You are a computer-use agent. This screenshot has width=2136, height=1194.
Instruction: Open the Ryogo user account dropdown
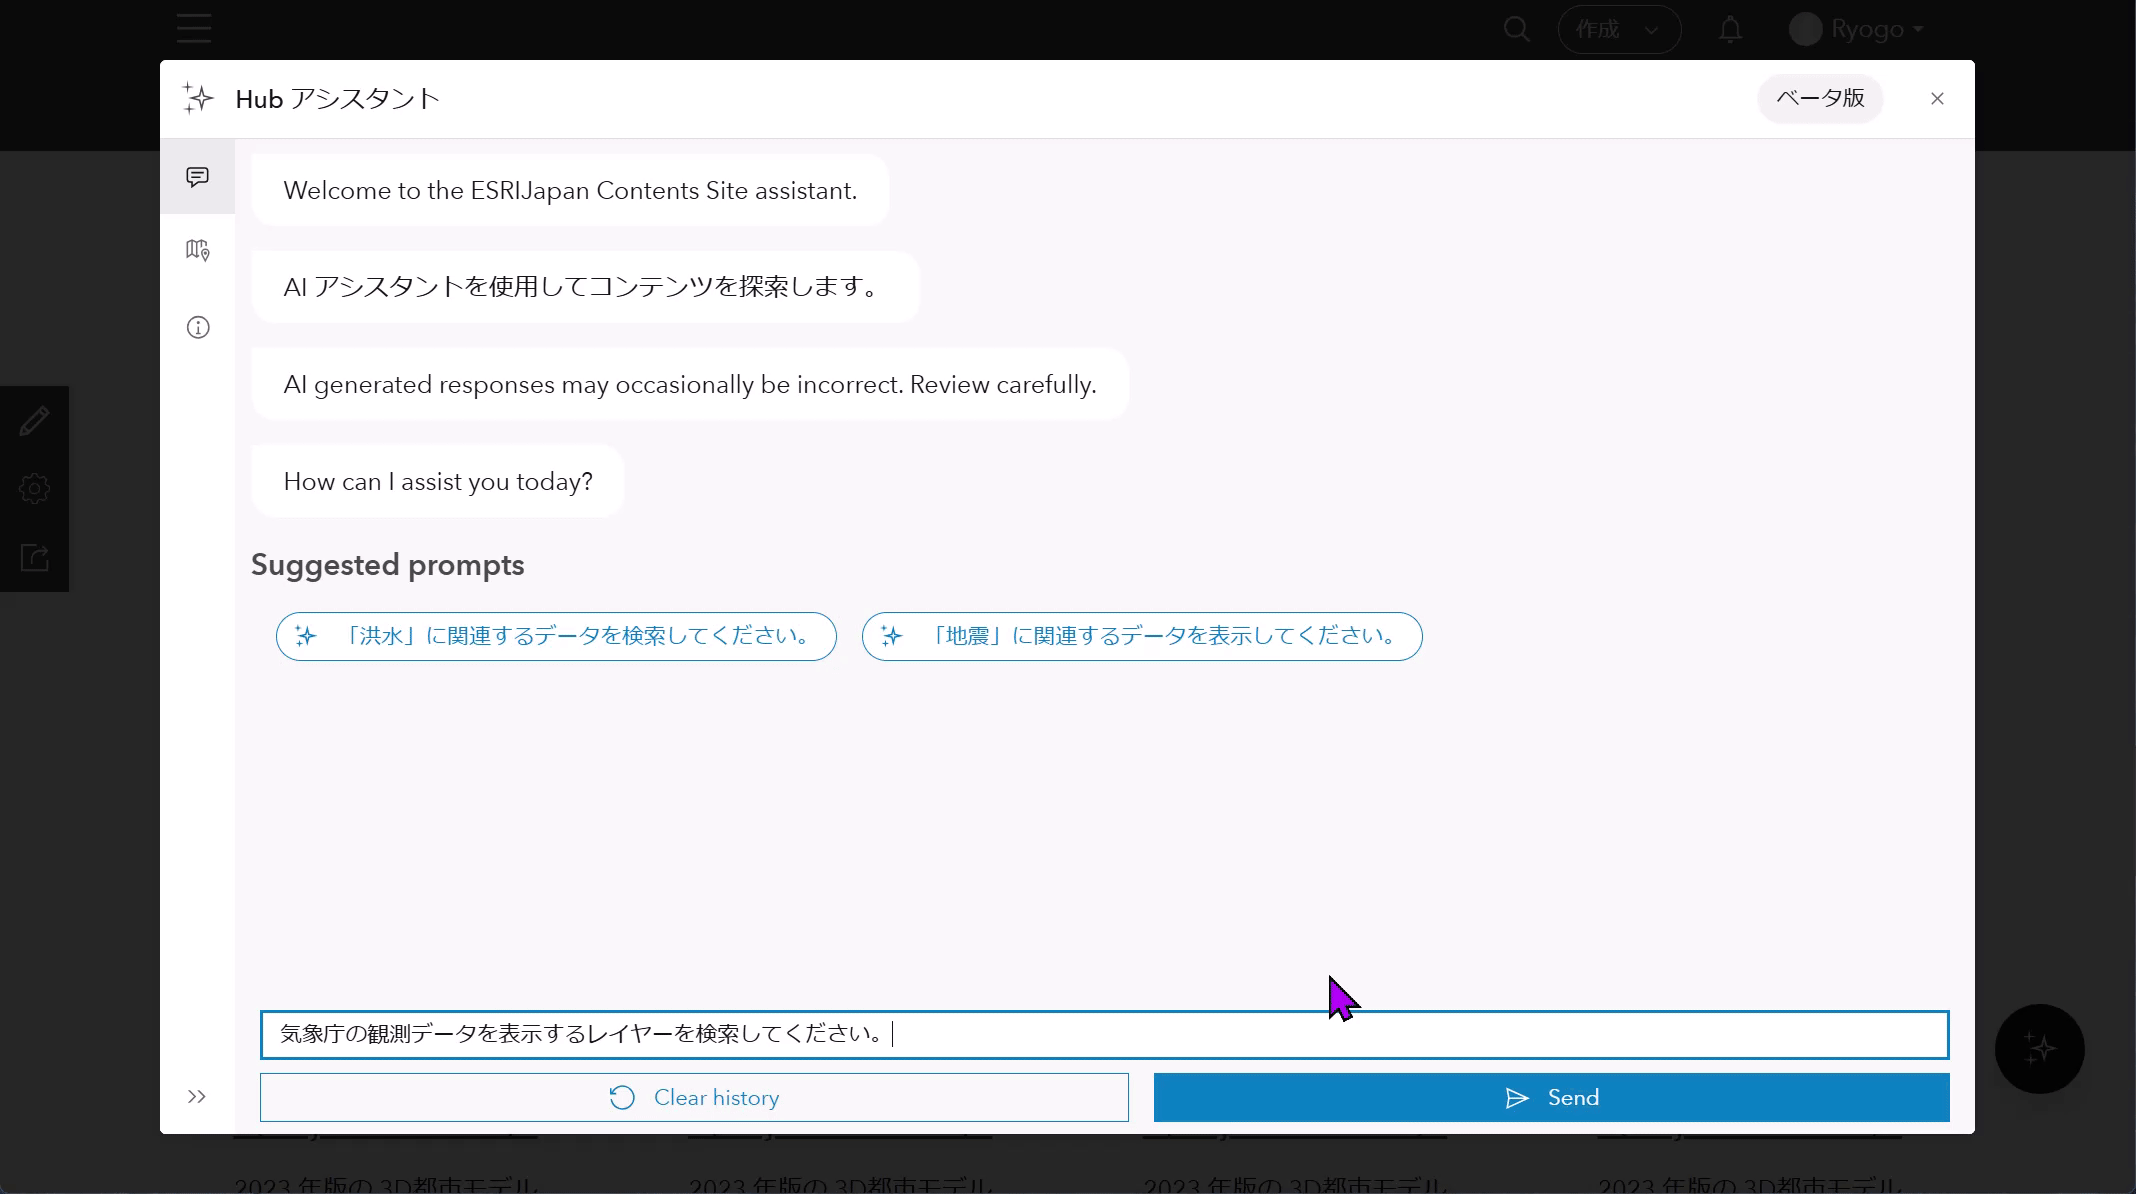click(1856, 30)
